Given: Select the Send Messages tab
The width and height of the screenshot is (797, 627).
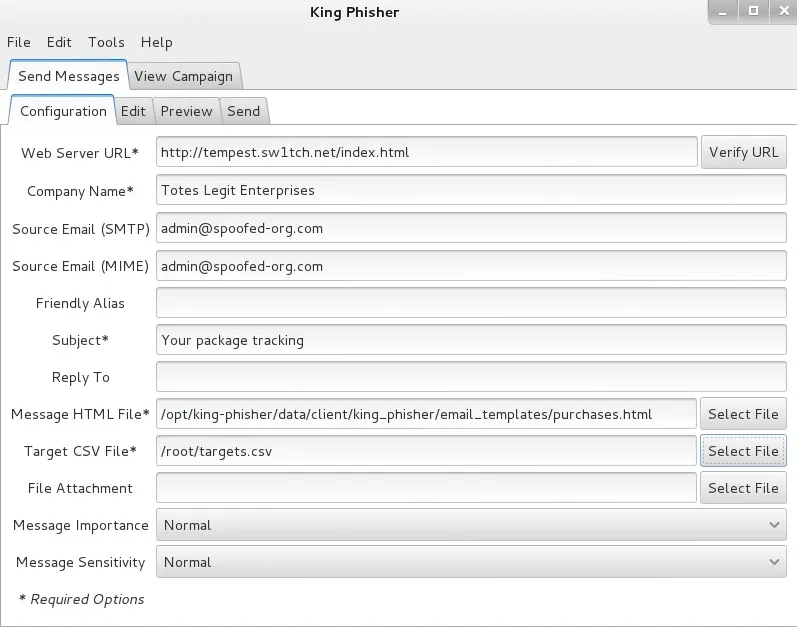Looking at the screenshot, I should click(69, 76).
